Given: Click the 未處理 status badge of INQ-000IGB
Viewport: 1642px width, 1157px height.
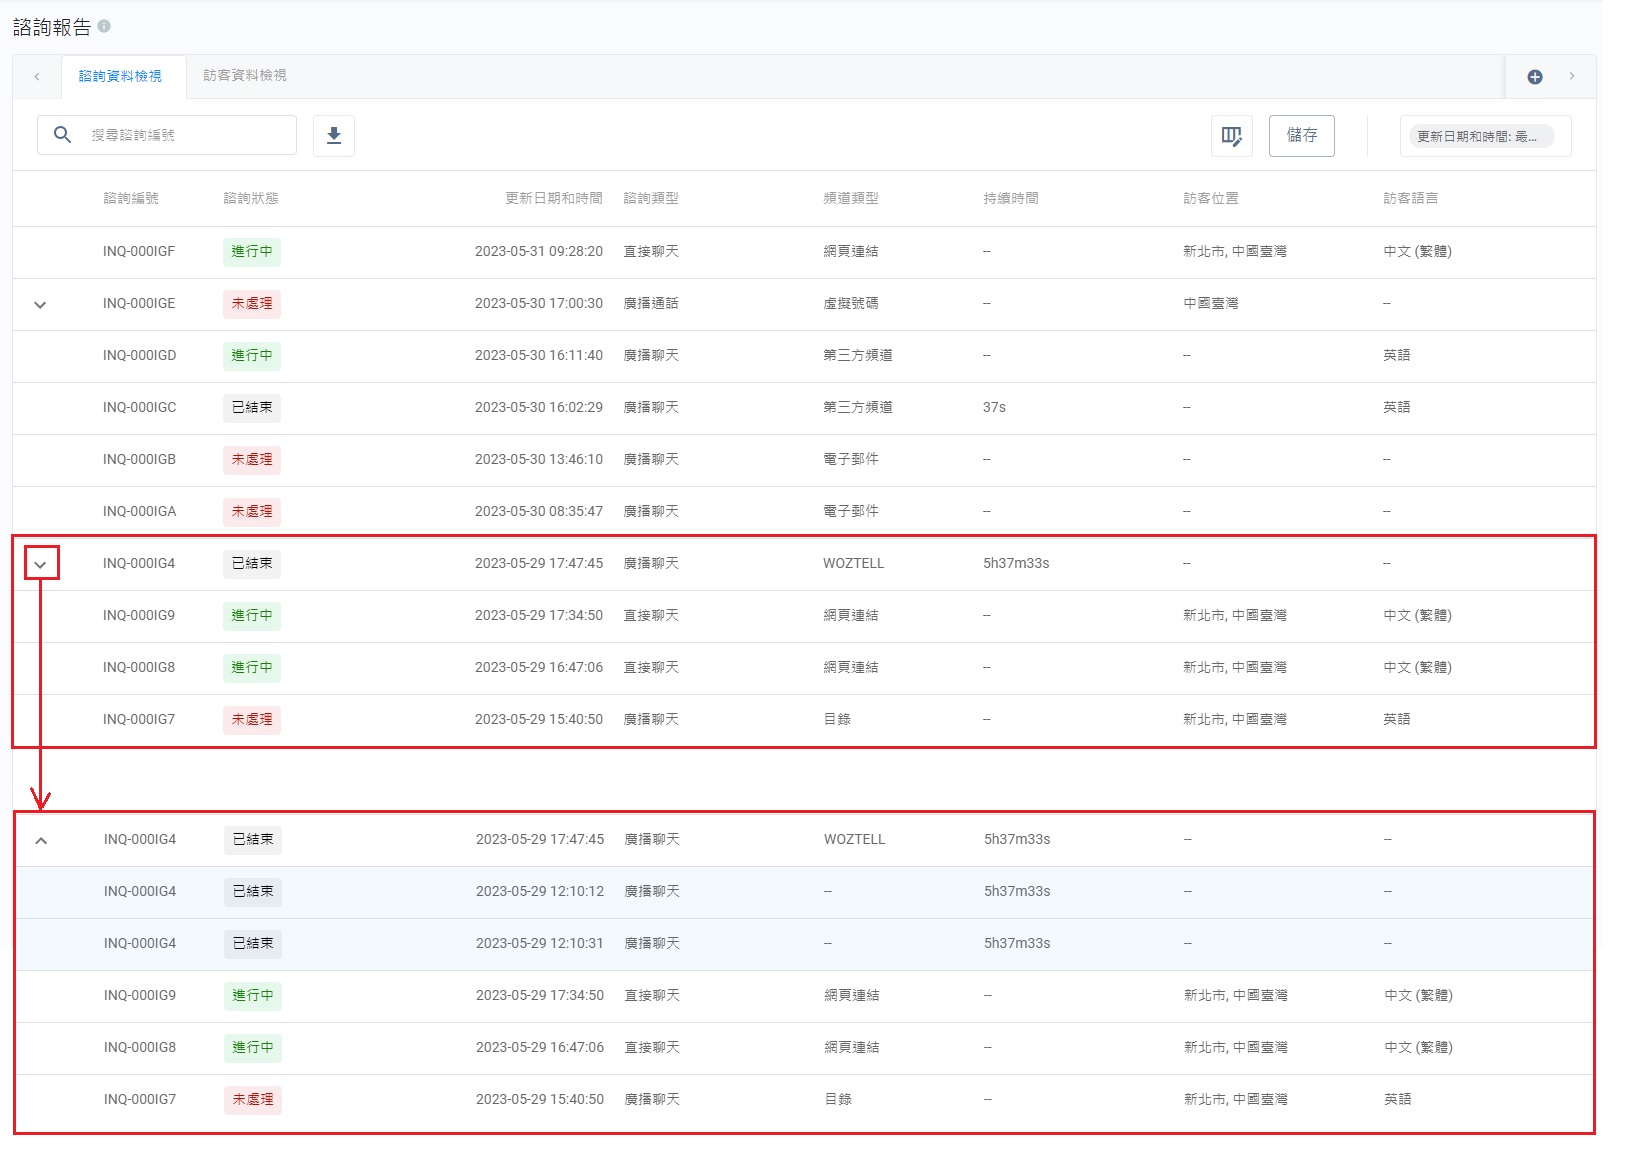Looking at the screenshot, I should (252, 460).
